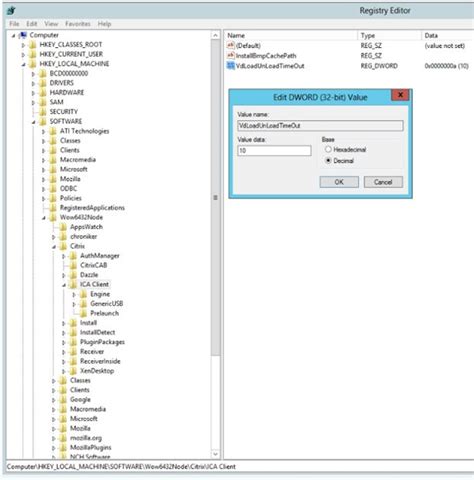This screenshot has width=474, height=480.
Task: Click the HKEY_CLASSES_ROOT folder icon
Action: click(x=33, y=45)
